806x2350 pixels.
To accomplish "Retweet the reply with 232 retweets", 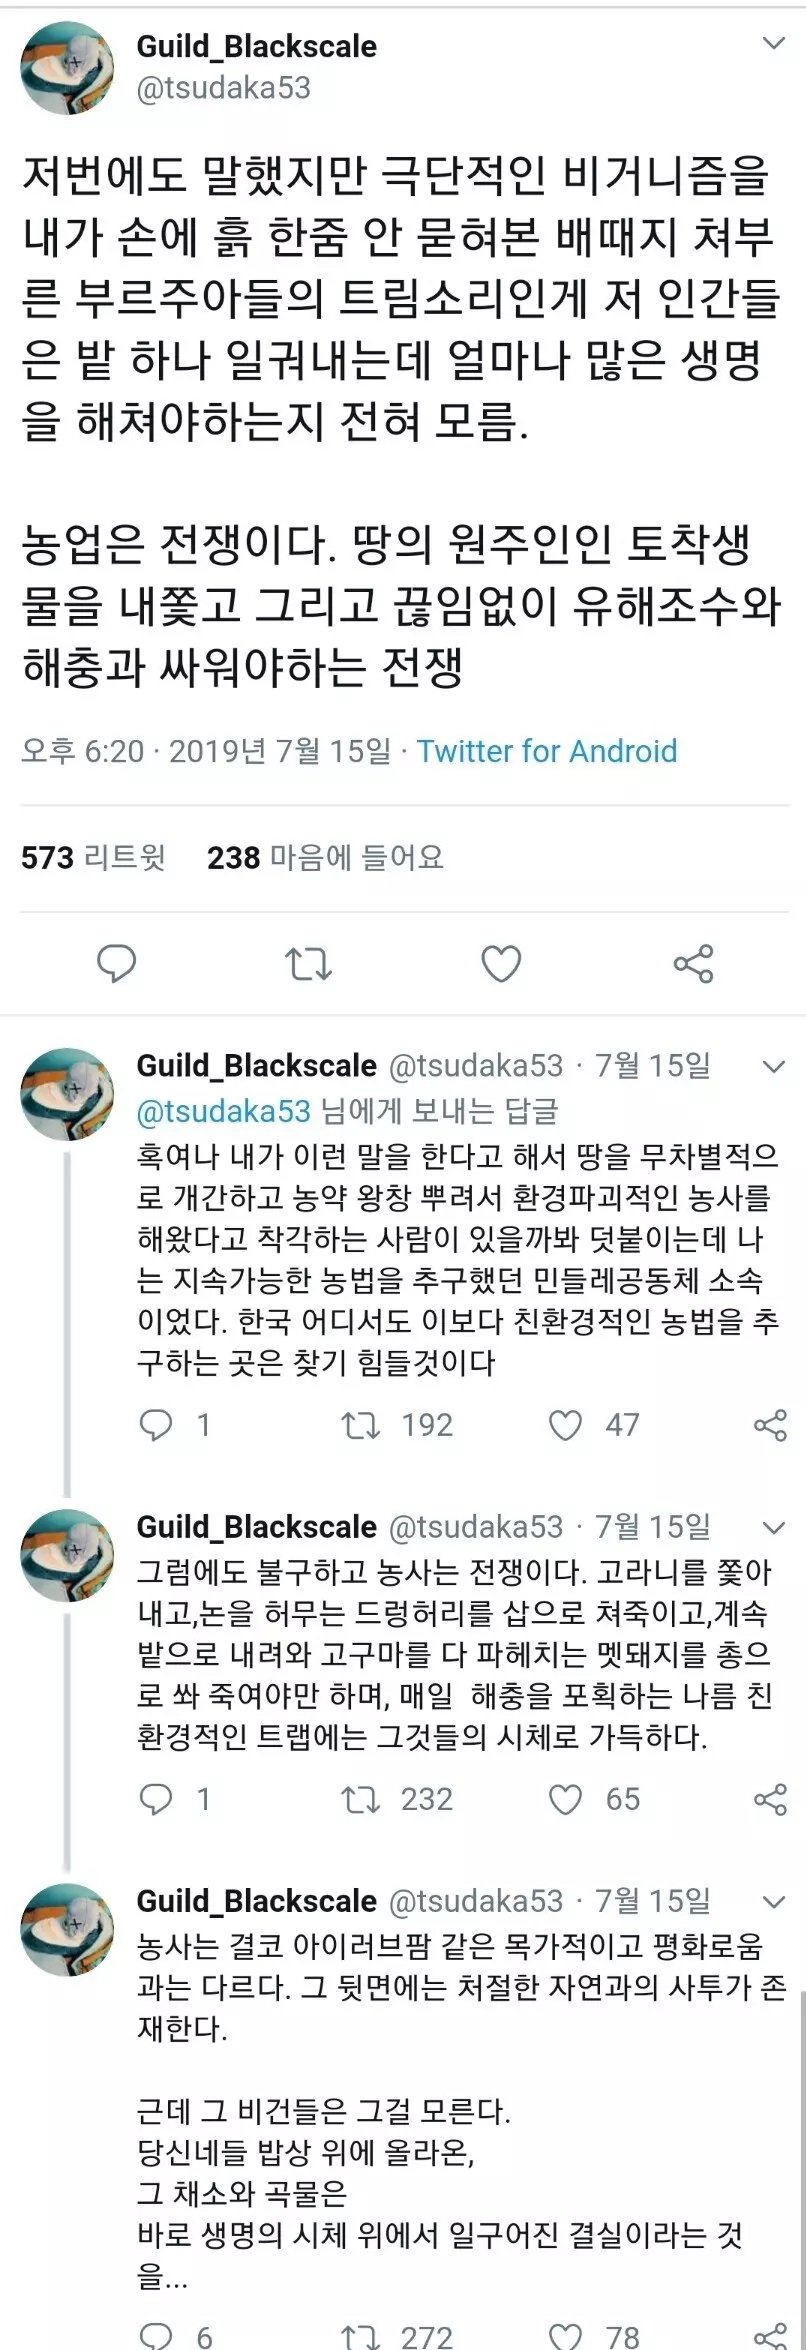I will point(361,1799).
